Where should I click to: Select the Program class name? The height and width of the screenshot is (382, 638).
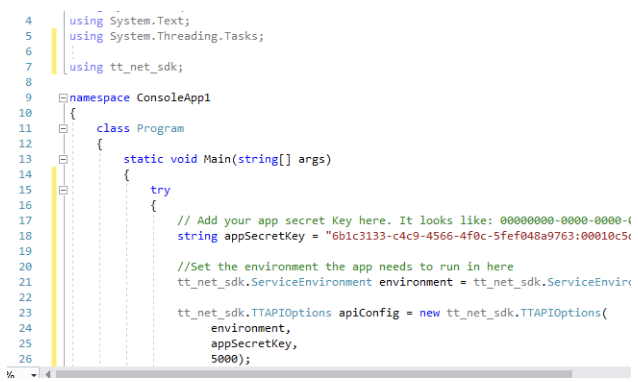[160, 129]
